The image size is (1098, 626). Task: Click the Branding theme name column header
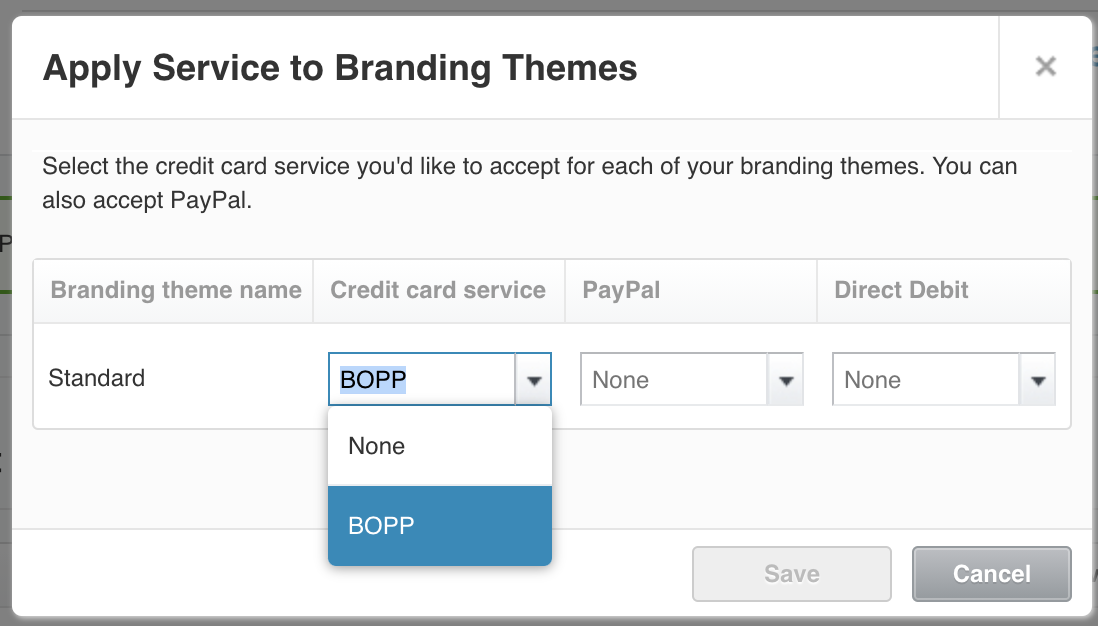(x=176, y=290)
